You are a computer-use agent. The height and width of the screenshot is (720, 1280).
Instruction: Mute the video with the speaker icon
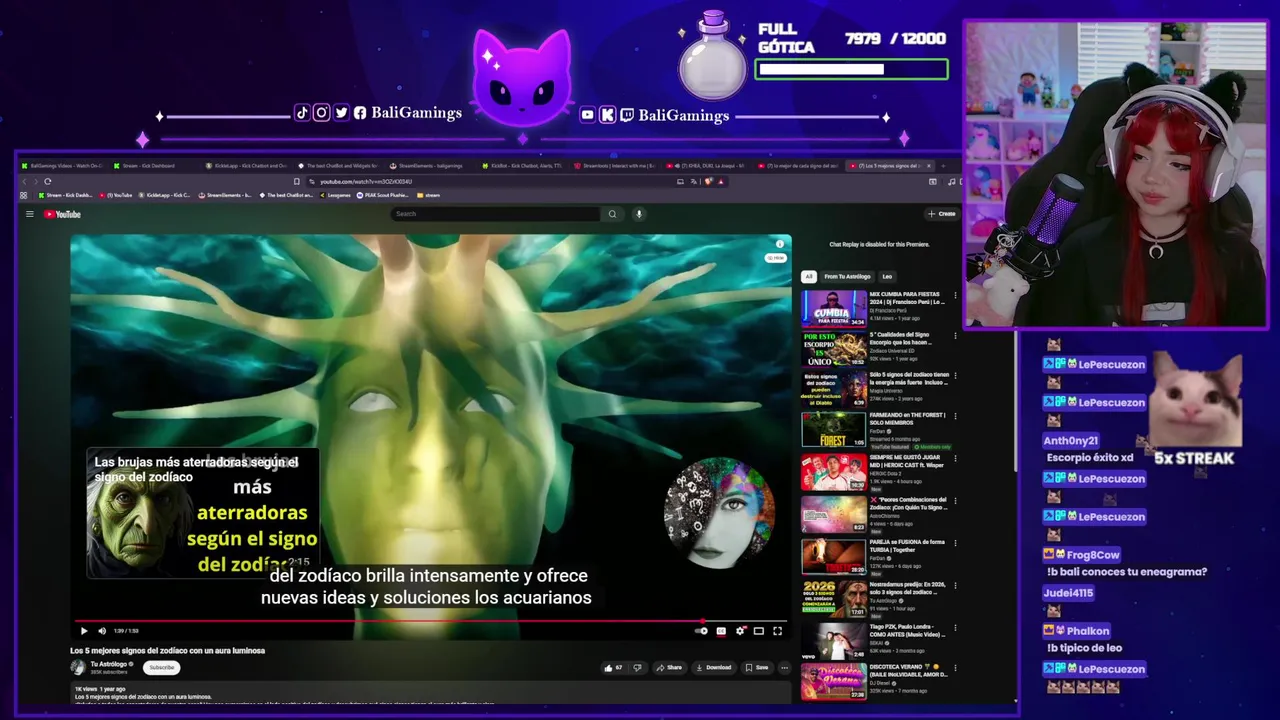[101, 631]
